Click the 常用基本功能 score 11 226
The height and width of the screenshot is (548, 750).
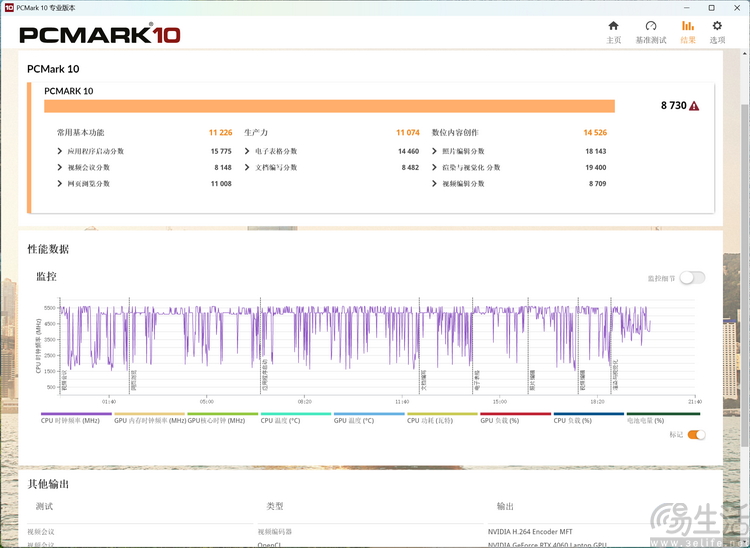tap(221, 132)
